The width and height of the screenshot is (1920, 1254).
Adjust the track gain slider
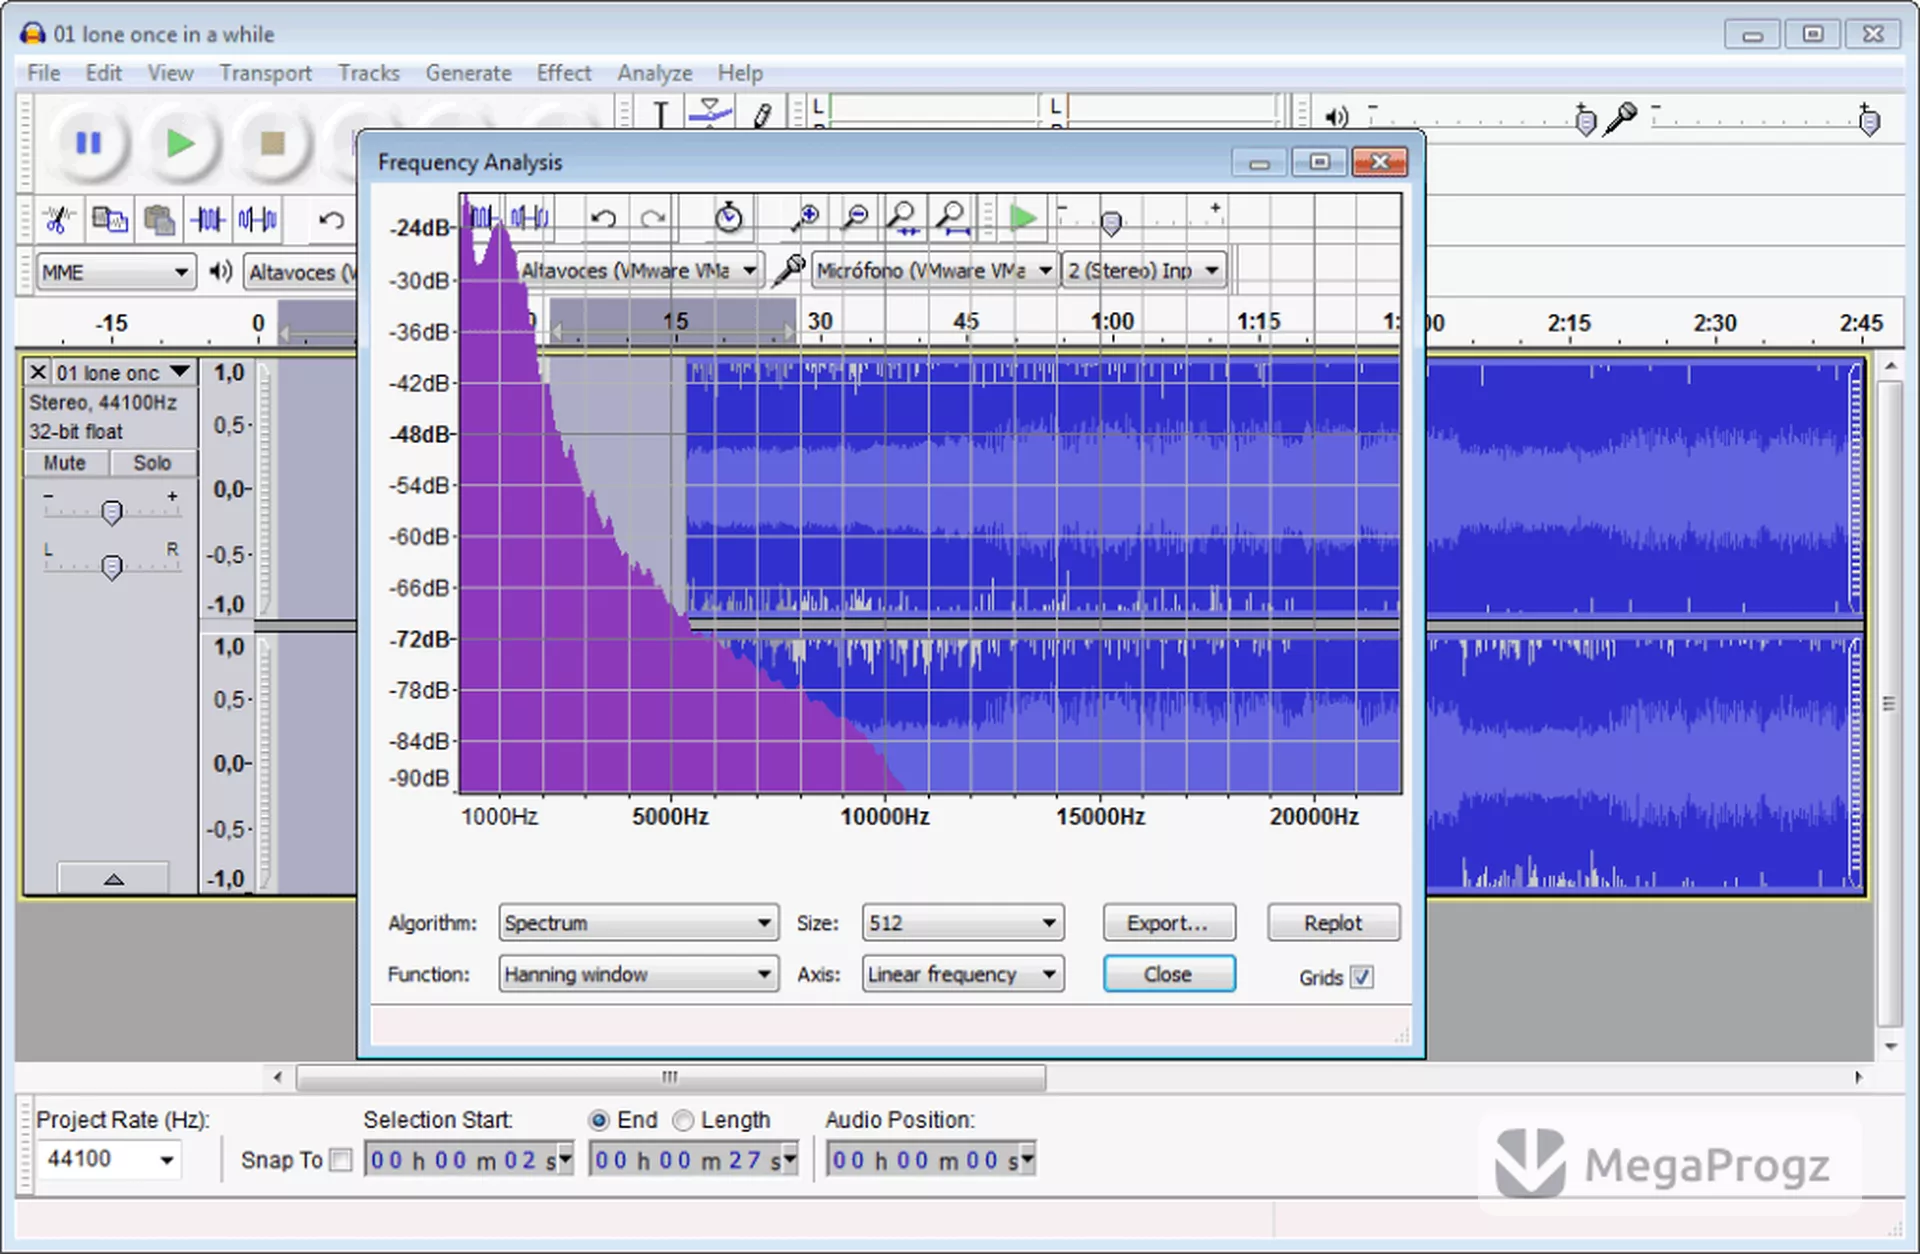pyautogui.click(x=112, y=512)
